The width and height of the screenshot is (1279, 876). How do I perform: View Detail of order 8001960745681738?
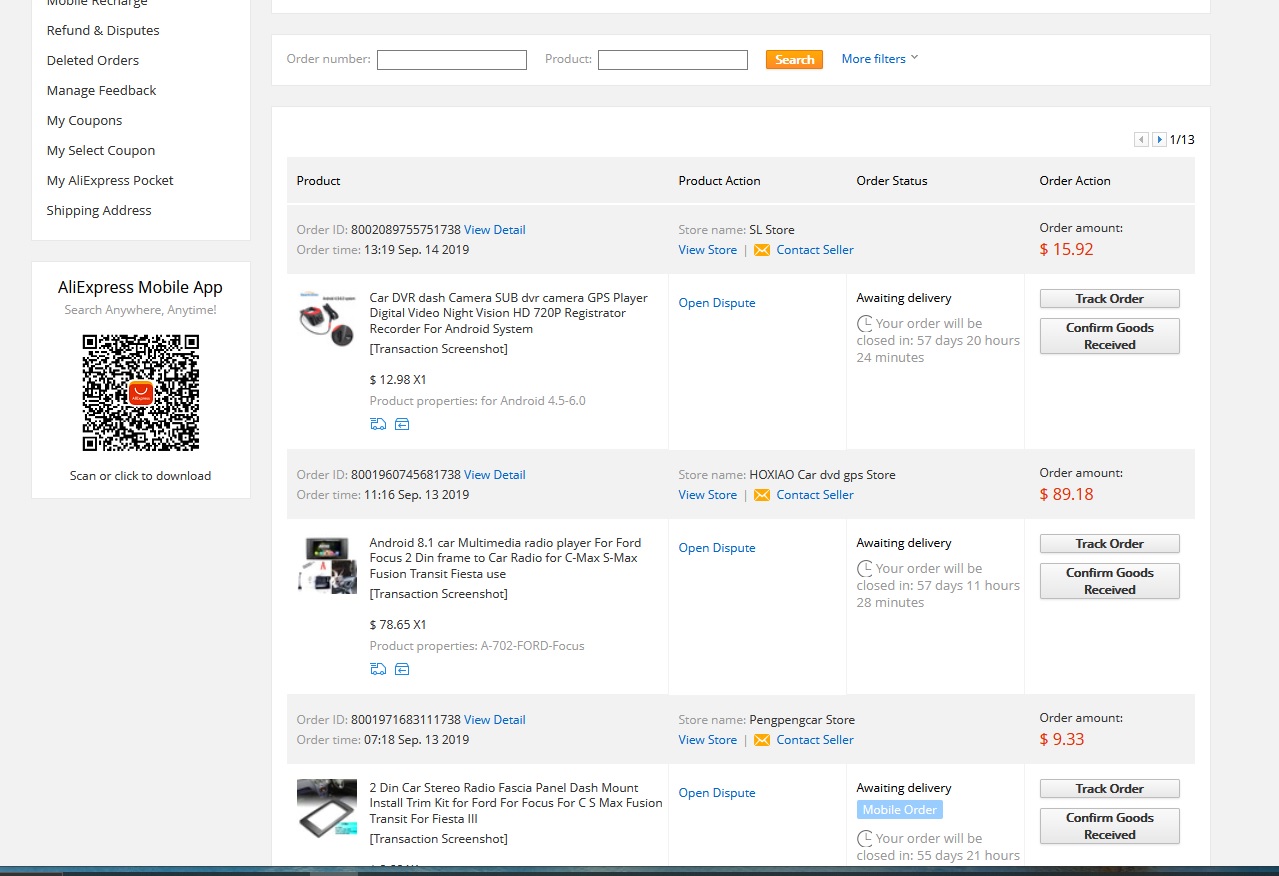coord(494,475)
